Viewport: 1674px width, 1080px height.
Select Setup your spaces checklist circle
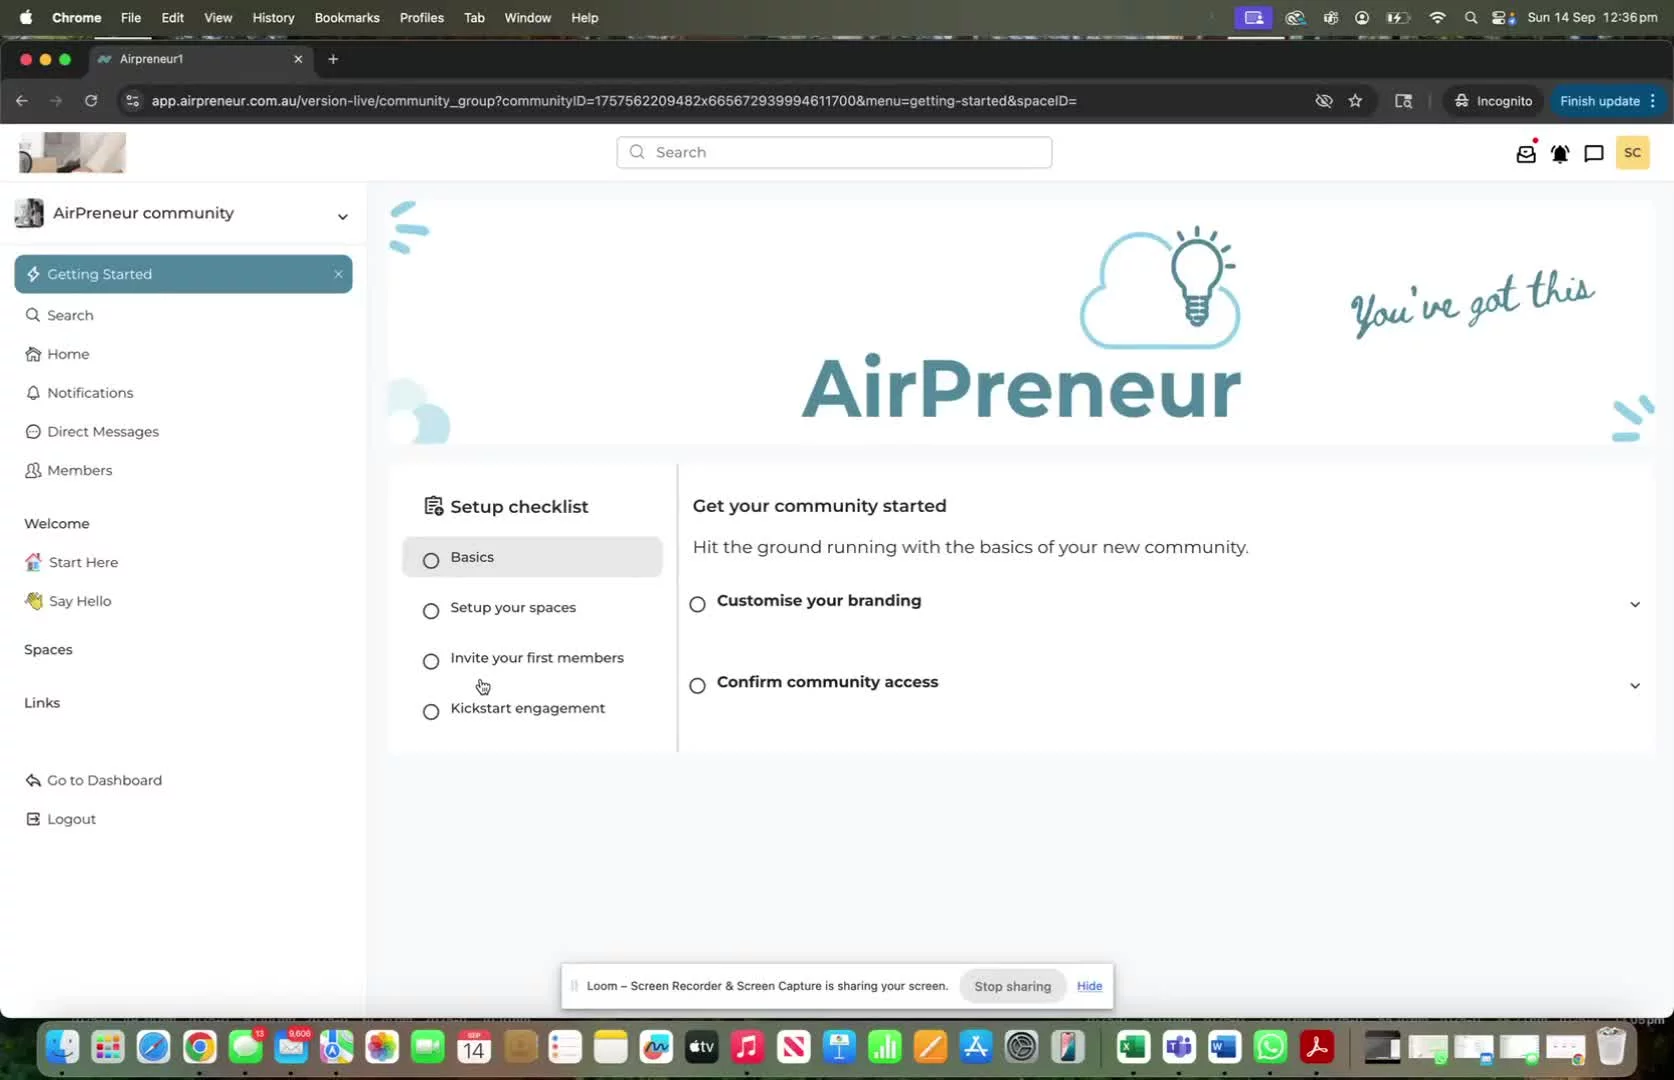(x=431, y=611)
